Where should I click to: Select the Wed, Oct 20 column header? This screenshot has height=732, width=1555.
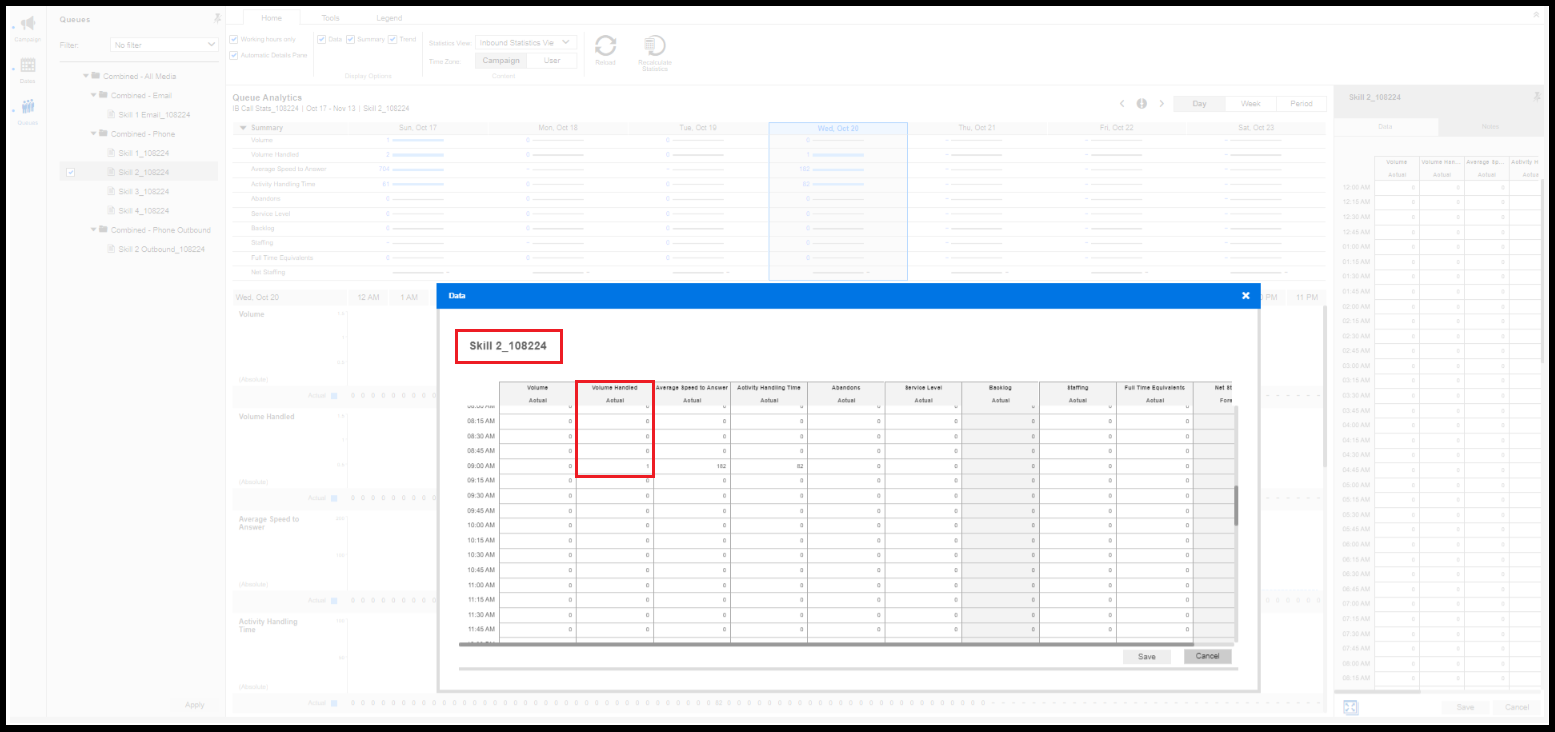pyautogui.click(x=838, y=128)
